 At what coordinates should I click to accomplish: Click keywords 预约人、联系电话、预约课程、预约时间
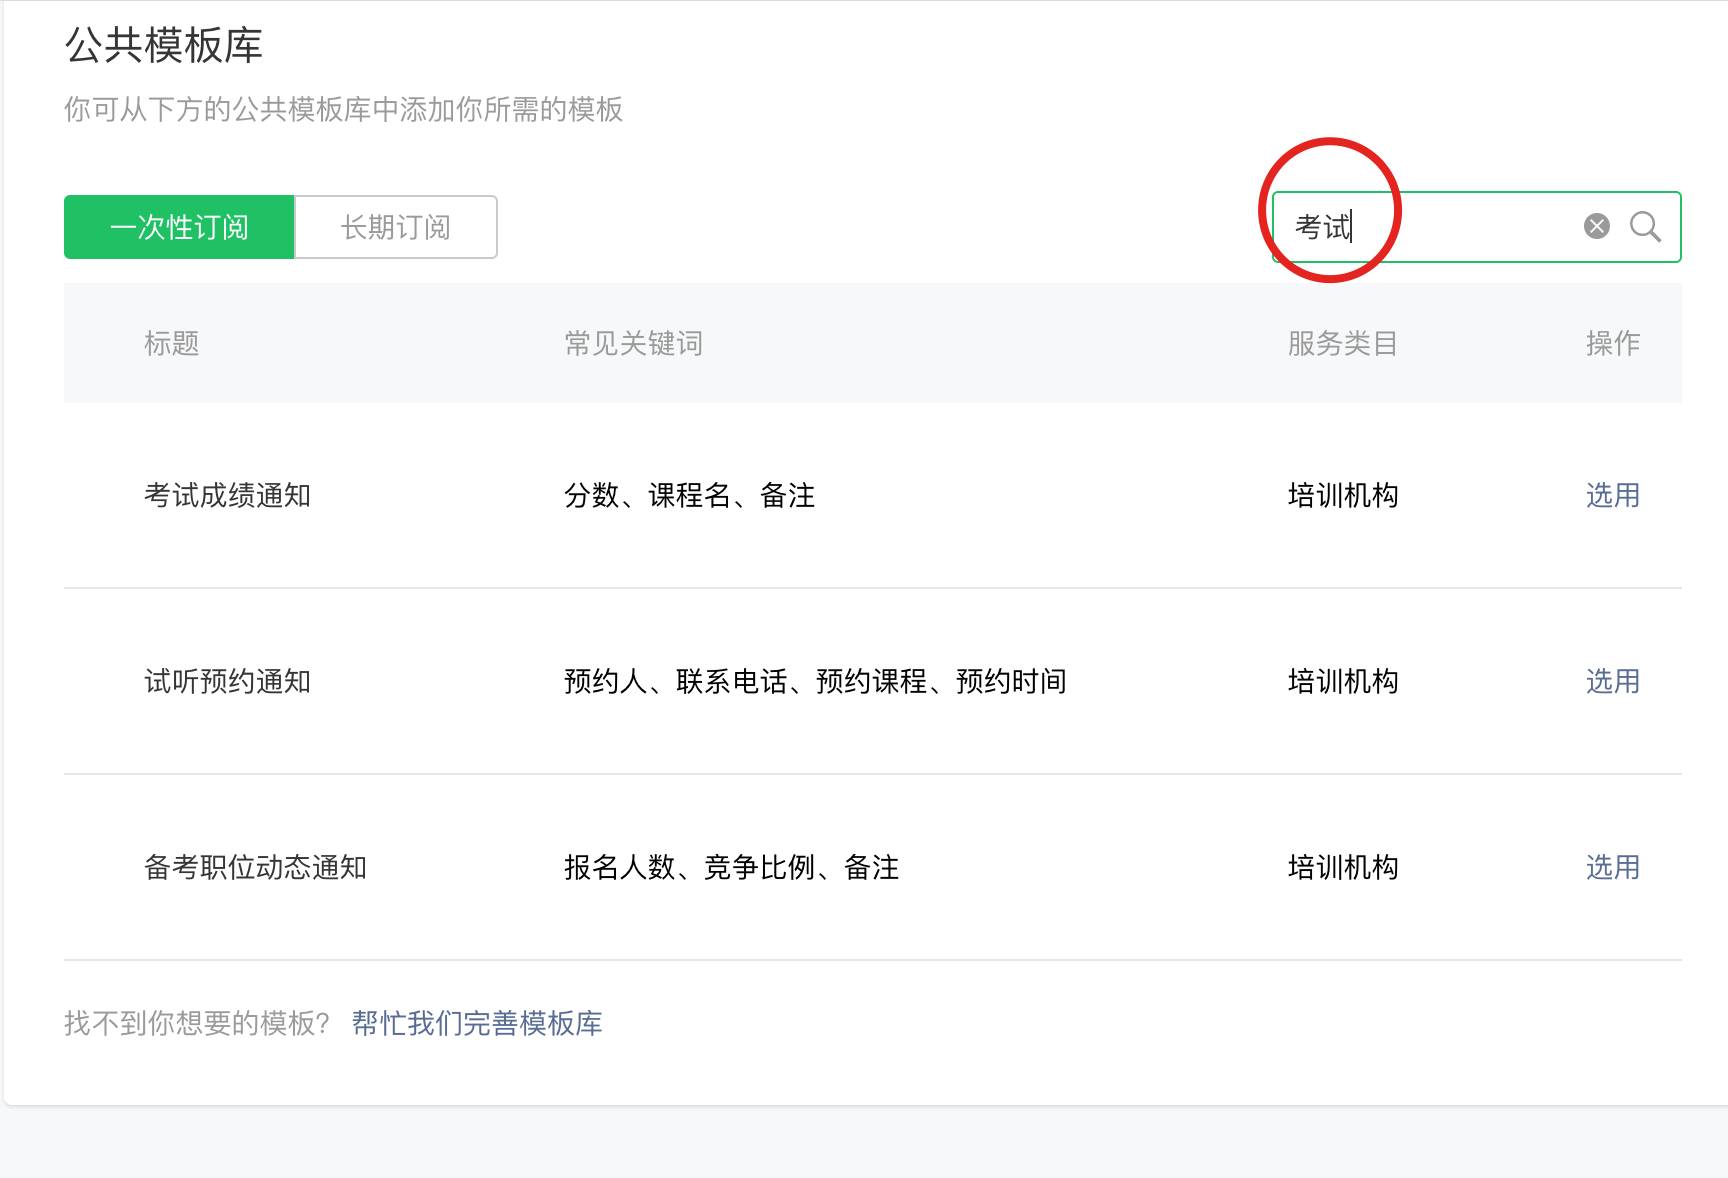point(815,681)
